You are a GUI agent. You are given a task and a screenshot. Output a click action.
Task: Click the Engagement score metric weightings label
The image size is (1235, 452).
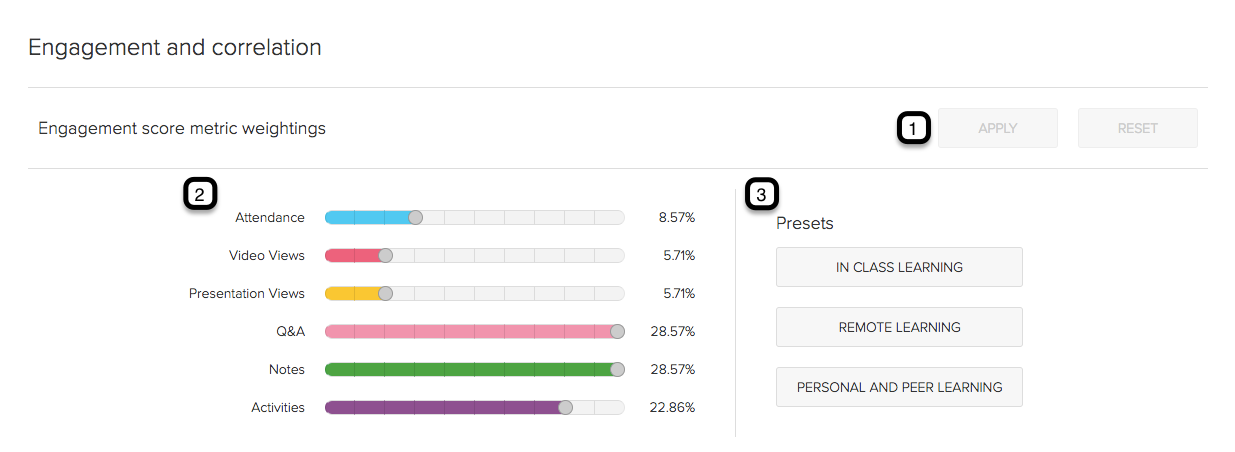tap(182, 128)
